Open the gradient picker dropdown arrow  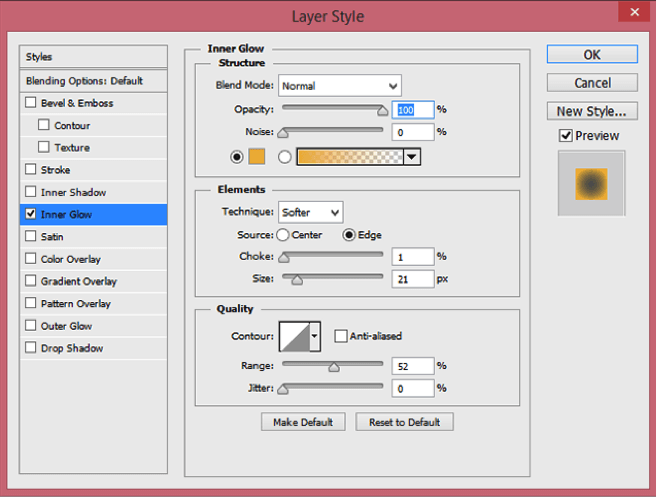(412, 157)
